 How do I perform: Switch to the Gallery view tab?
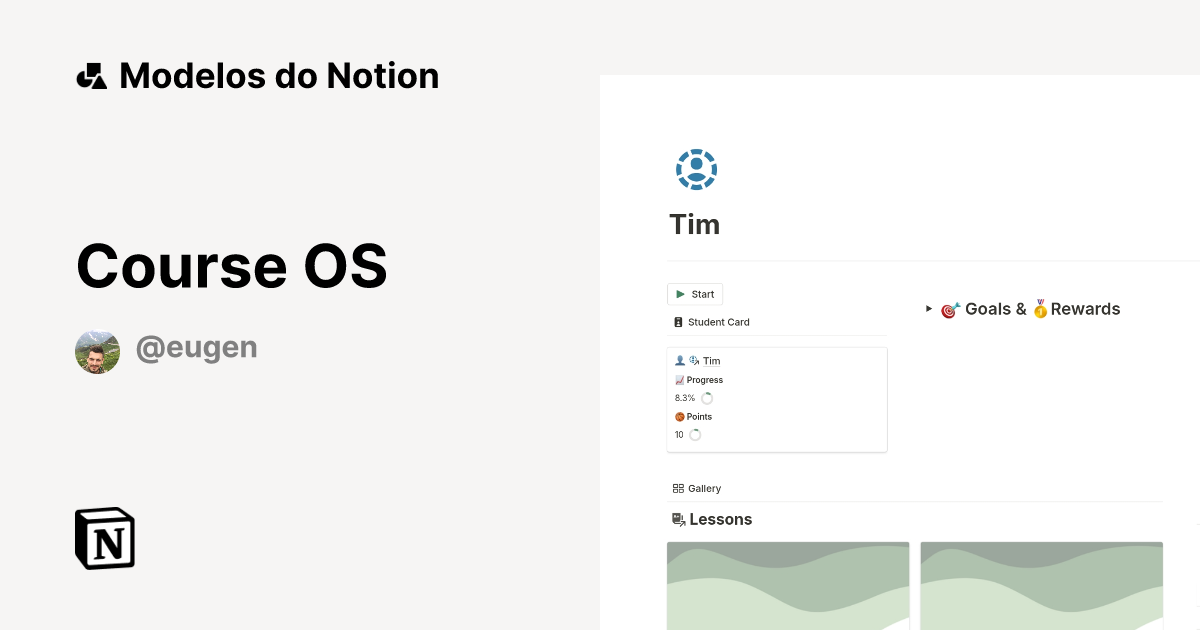pos(703,488)
